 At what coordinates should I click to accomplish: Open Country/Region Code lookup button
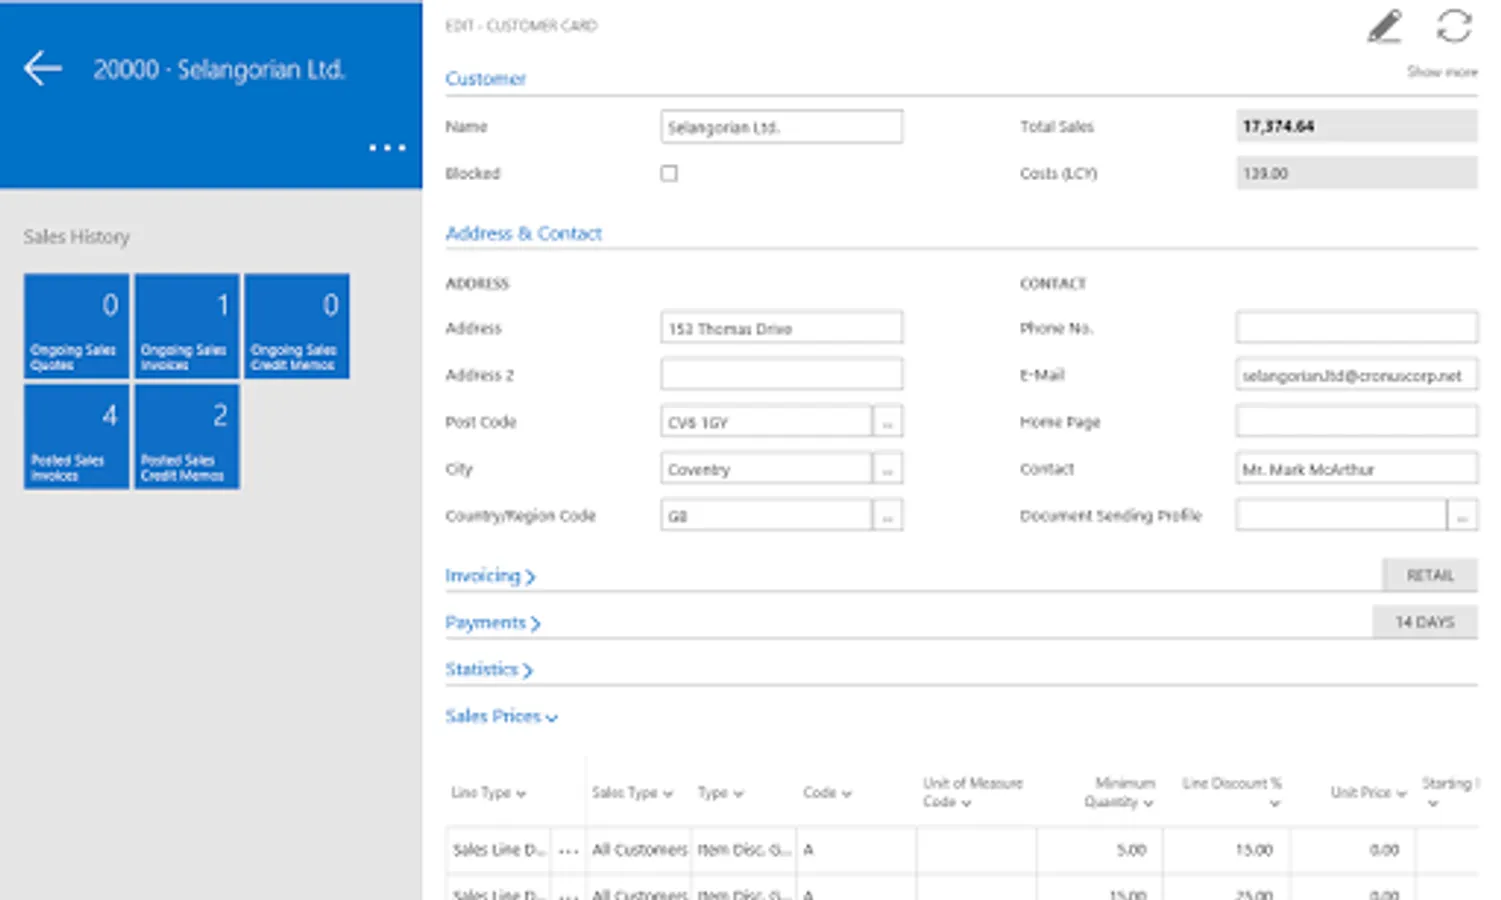pos(887,516)
